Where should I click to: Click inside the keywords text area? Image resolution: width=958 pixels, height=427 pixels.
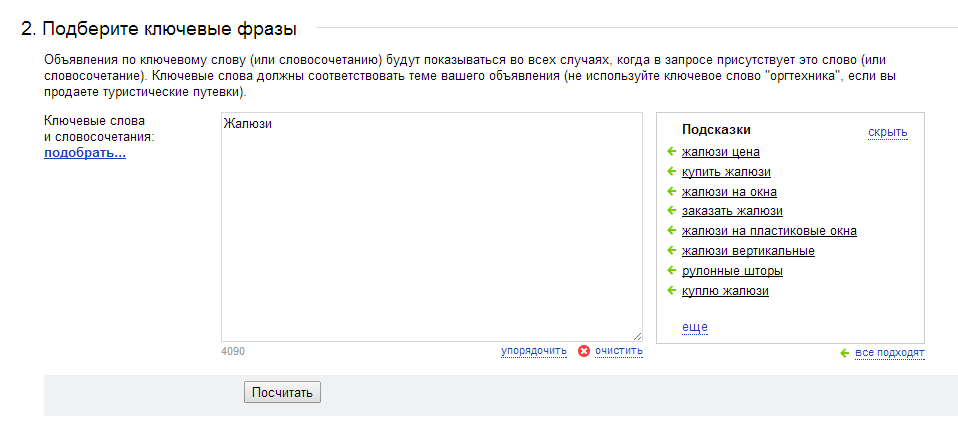pos(432,227)
